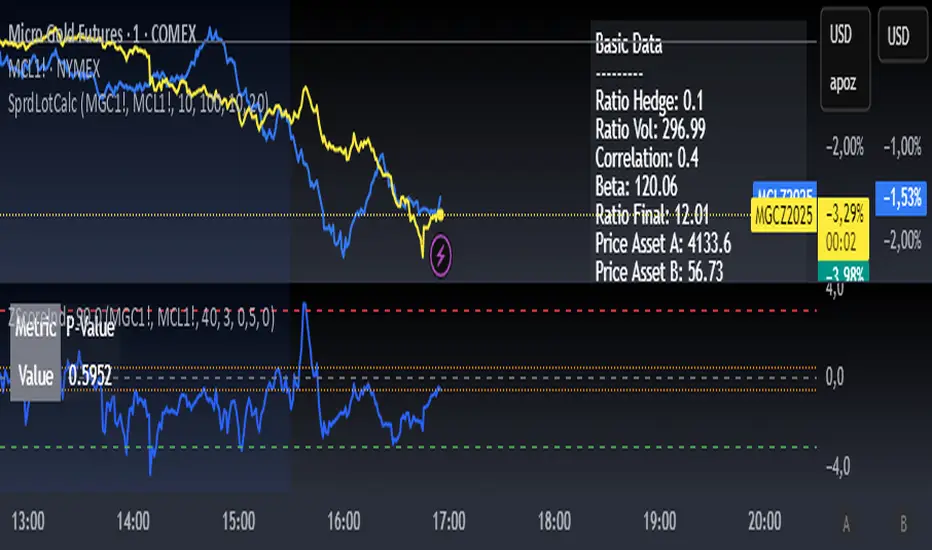Image resolution: width=932 pixels, height=550 pixels.
Task: Click the 15:00 time axis label
Action: tap(238, 521)
